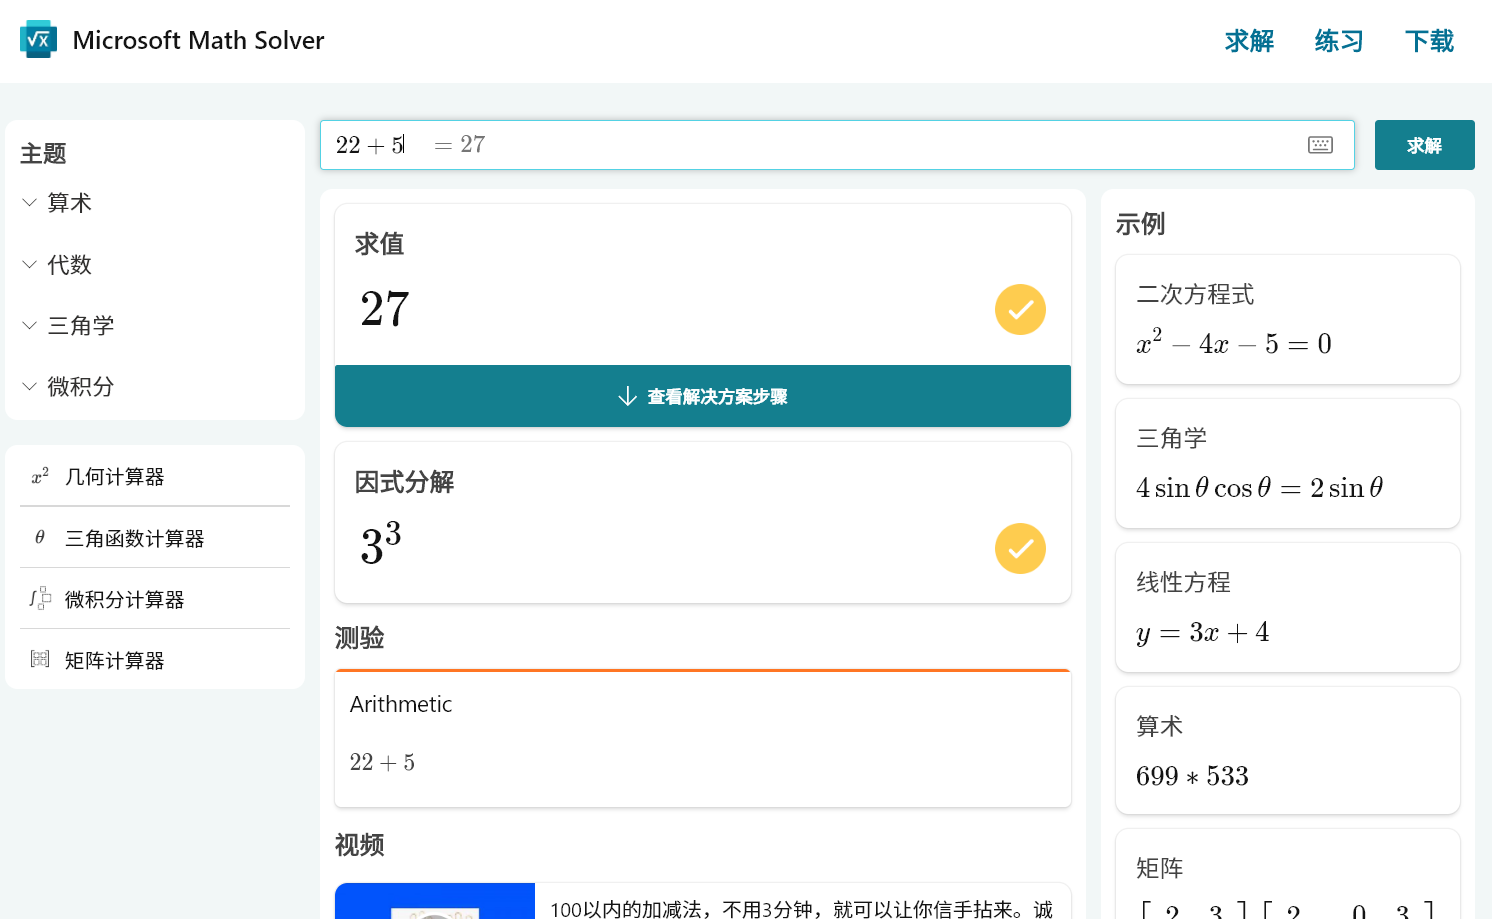Open the on-screen math keyboard

(x=1320, y=145)
